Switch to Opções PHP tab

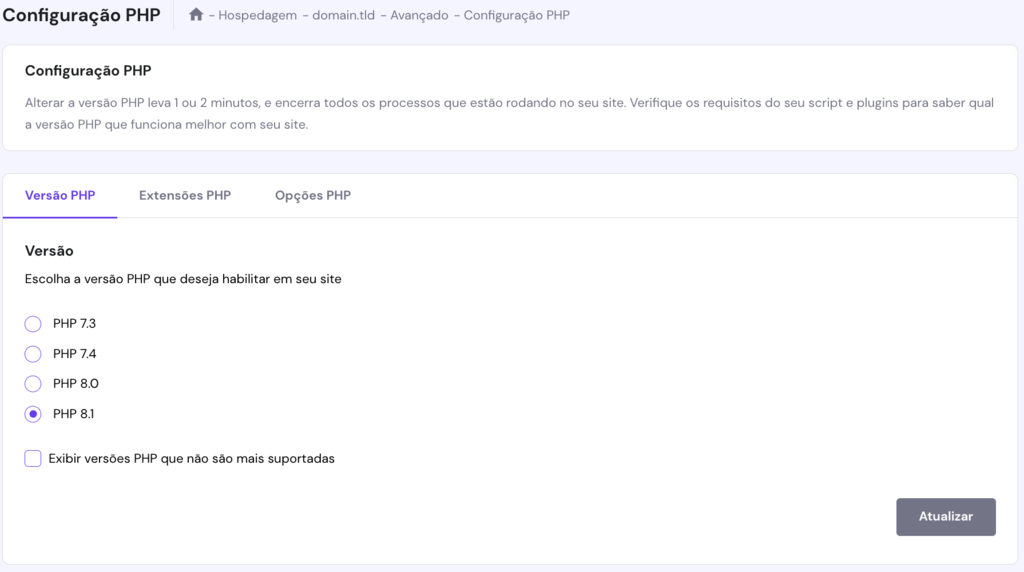(x=313, y=195)
